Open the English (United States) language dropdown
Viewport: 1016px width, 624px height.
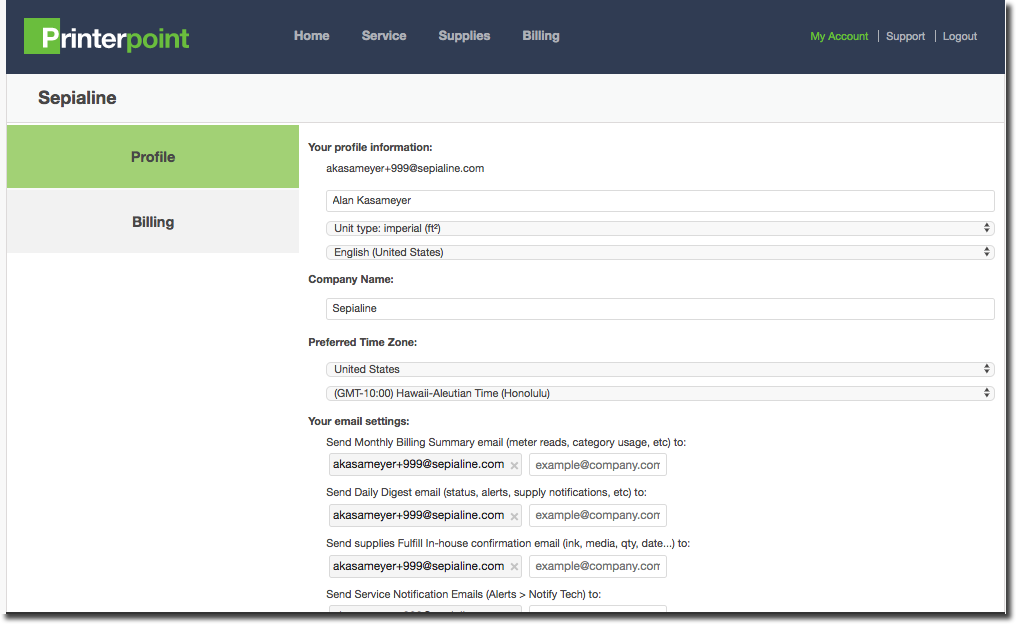(x=660, y=252)
